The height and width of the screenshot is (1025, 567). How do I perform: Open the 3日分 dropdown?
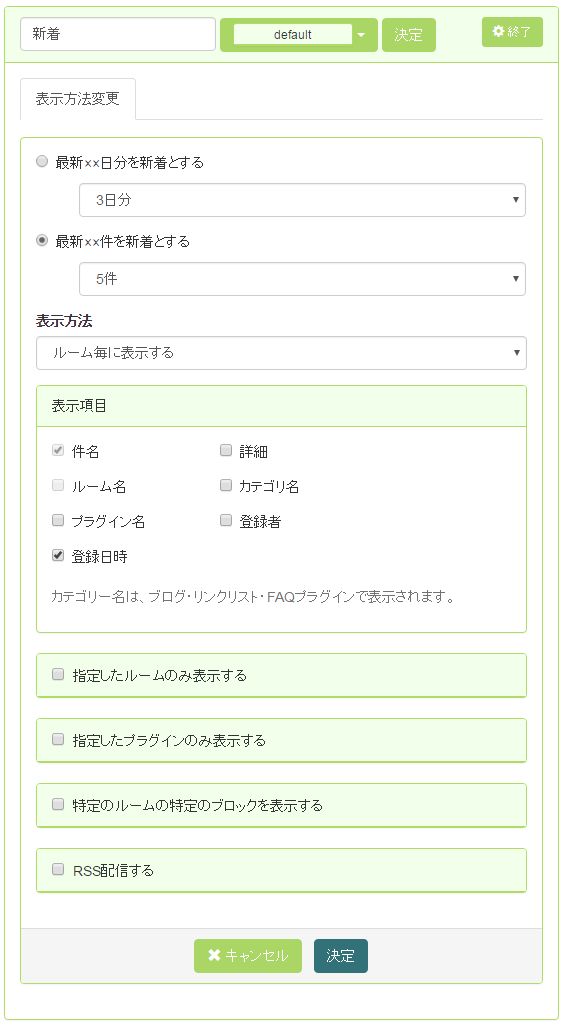coord(302,200)
